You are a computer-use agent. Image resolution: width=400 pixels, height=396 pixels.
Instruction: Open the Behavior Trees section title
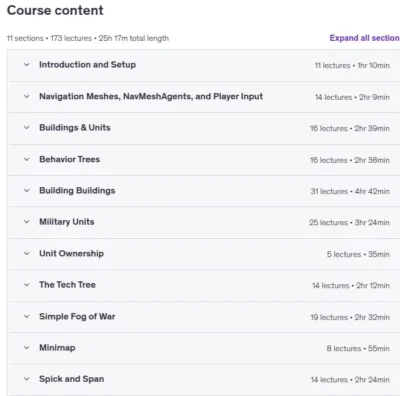tap(69, 159)
